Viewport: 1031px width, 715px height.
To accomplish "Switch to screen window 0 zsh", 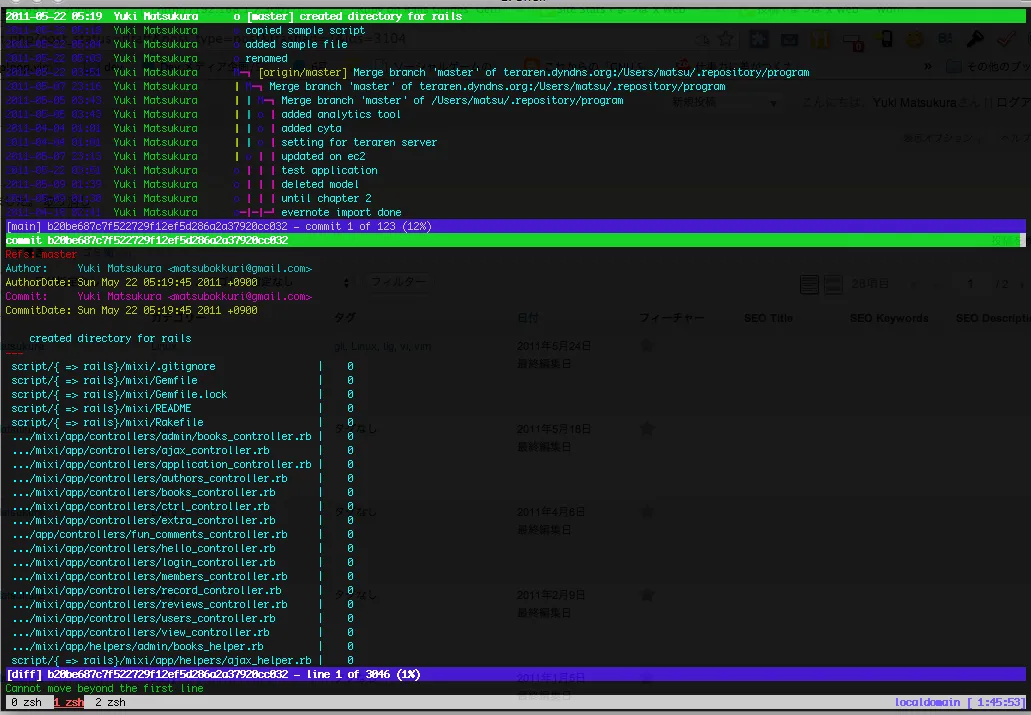I will pos(26,703).
